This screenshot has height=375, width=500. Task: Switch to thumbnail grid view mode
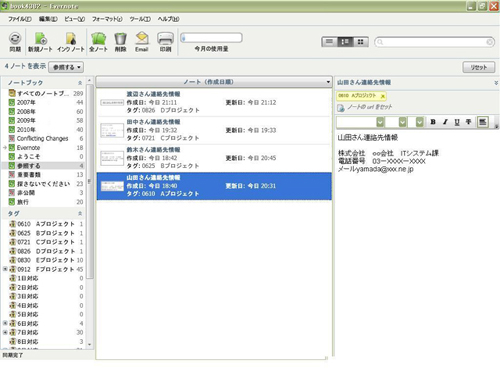[361, 42]
